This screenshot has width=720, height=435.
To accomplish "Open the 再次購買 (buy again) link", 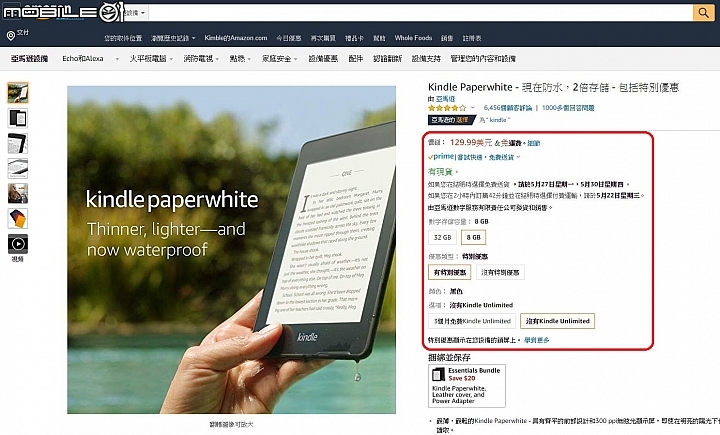I will [x=323, y=38].
